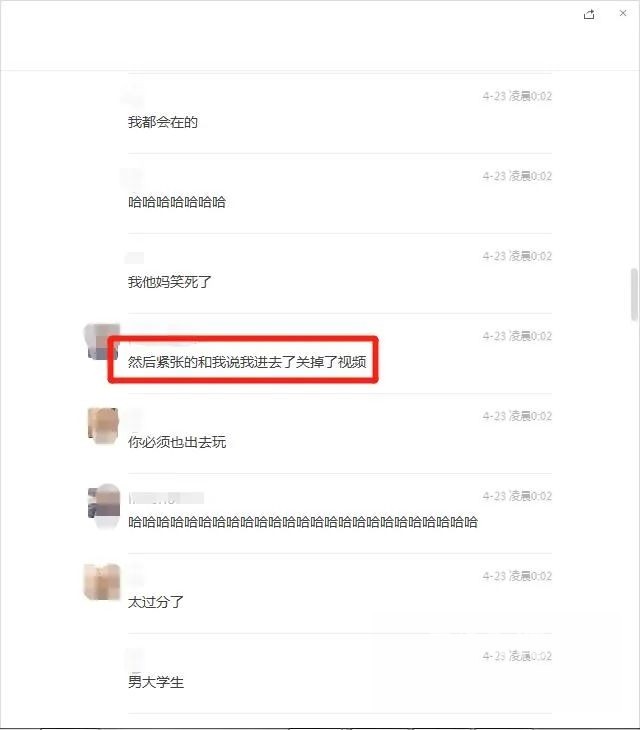Open avatar beside the long 哈哈哈 message
This screenshot has width=640, height=730.
(x=104, y=506)
